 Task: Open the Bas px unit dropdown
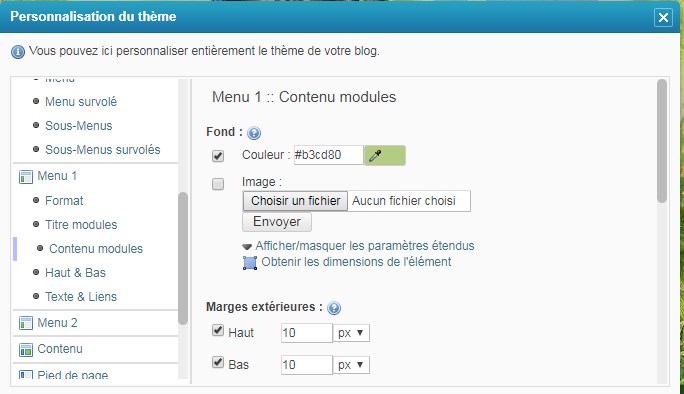352,365
